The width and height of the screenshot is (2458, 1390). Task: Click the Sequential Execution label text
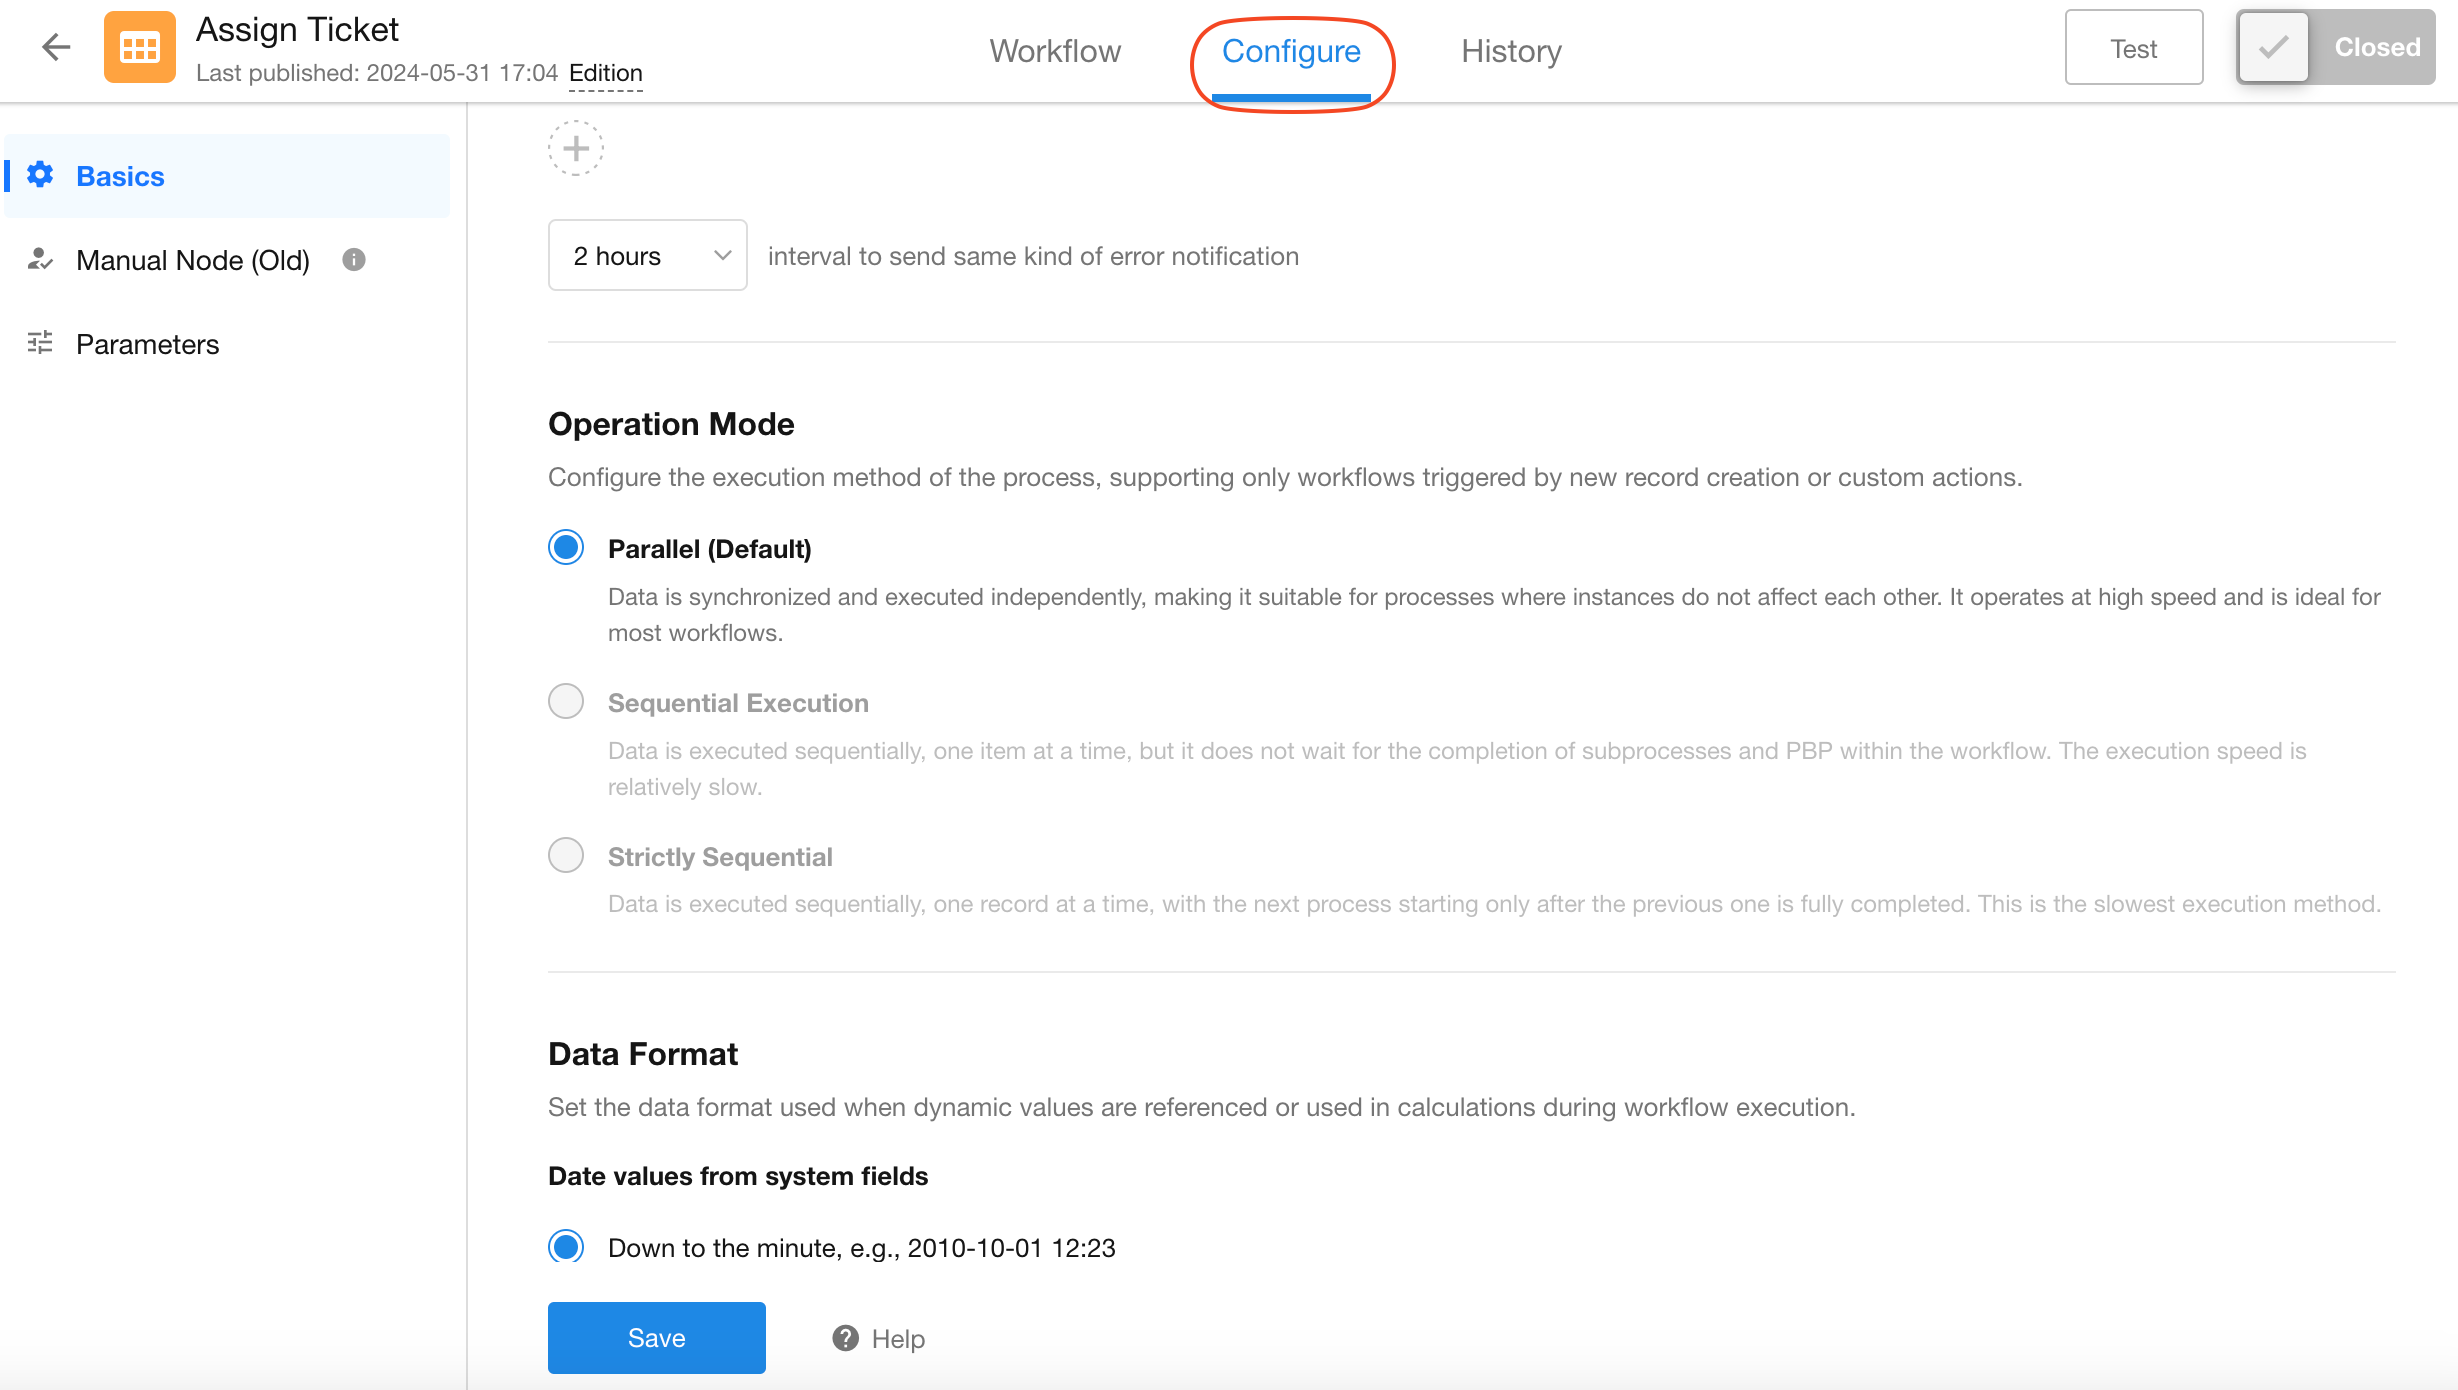[738, 703]
